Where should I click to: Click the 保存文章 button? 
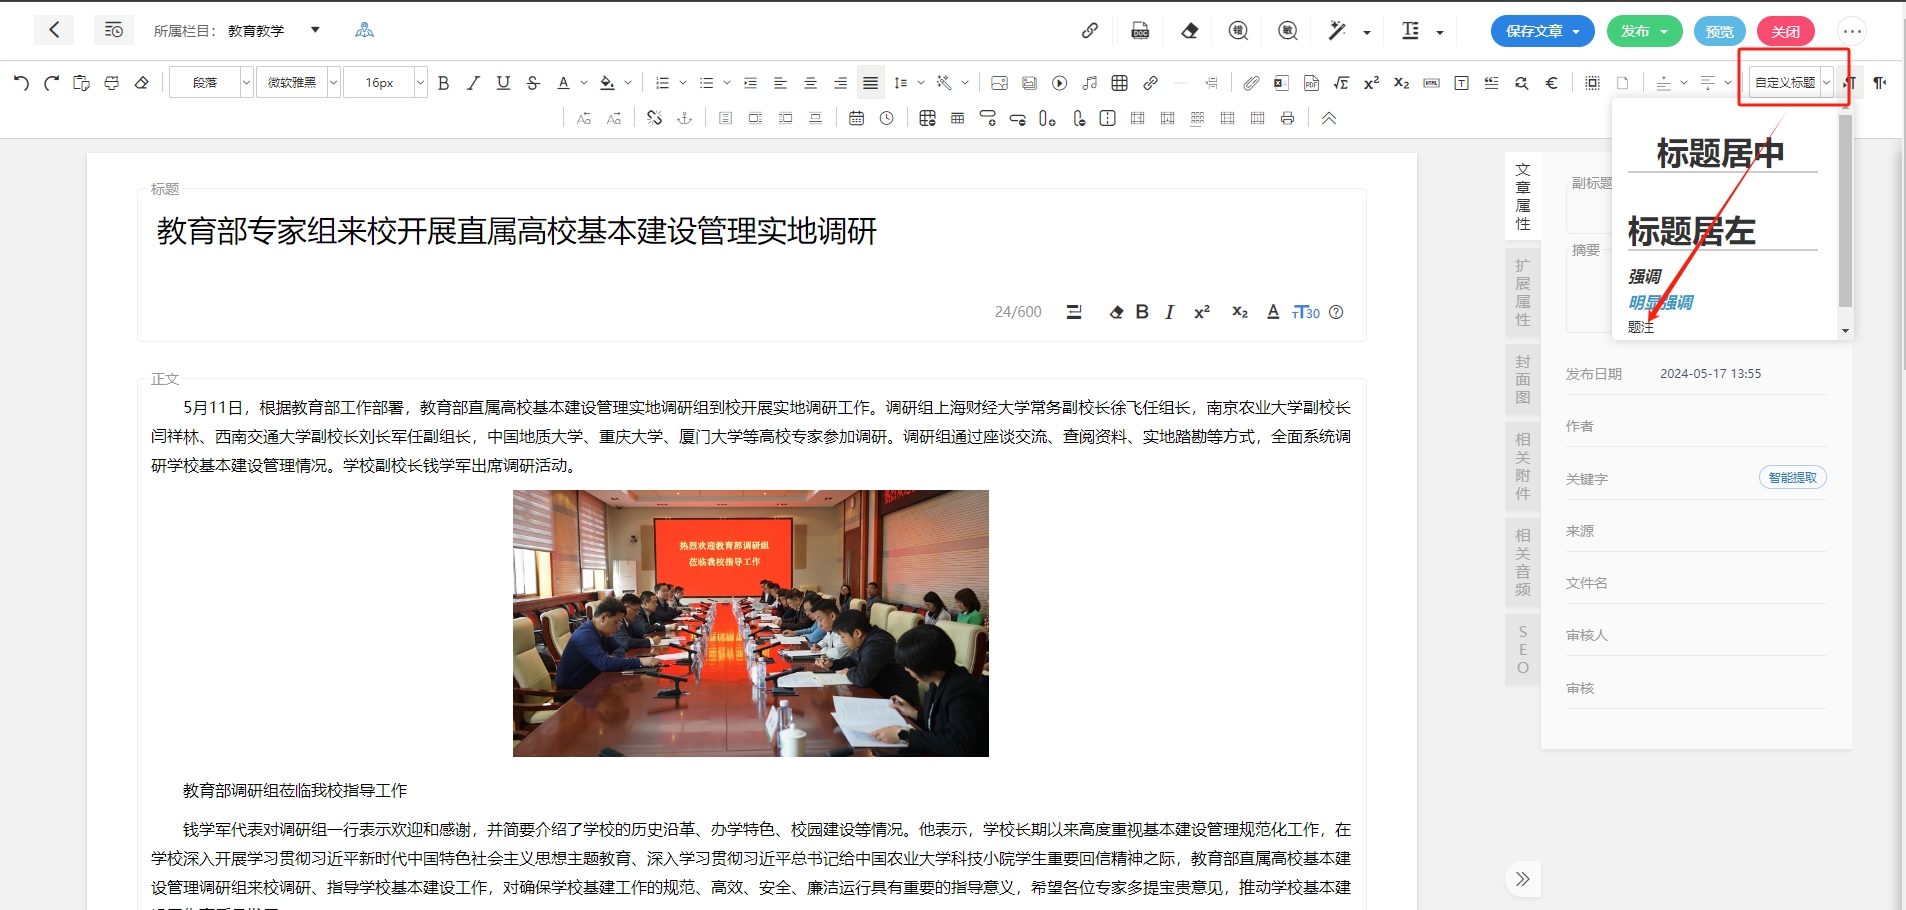[x=1541, y=31]
